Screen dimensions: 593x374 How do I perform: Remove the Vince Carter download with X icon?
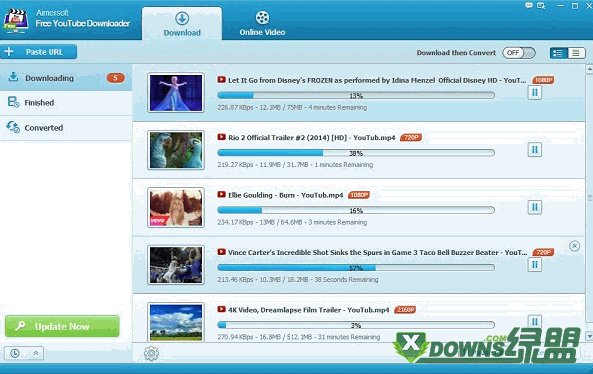574,246
